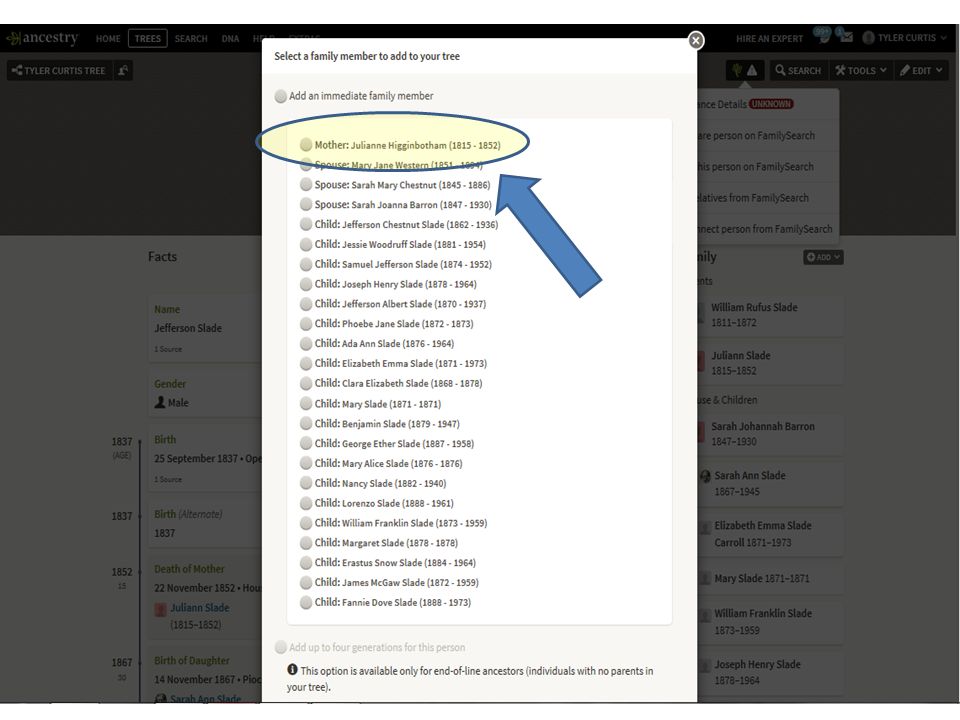This screenshot has width=960, height=720.
Task: Open the Trees menu
Action: pos(148,39)
